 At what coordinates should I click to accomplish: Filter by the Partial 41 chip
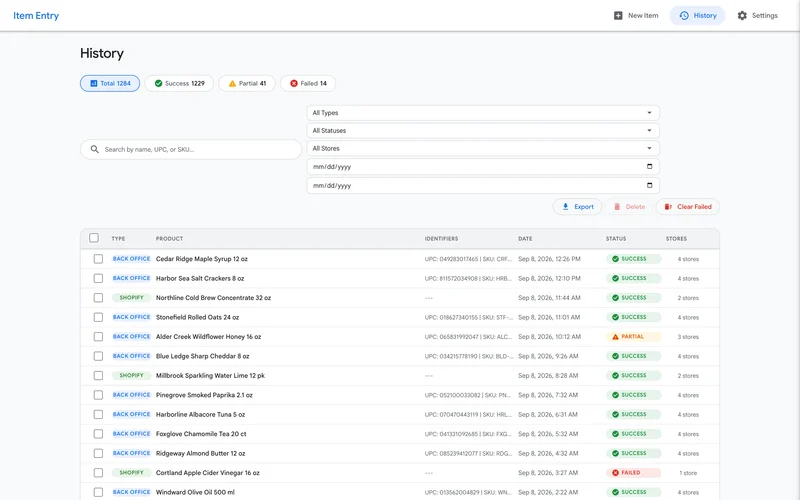pos(247,83)
